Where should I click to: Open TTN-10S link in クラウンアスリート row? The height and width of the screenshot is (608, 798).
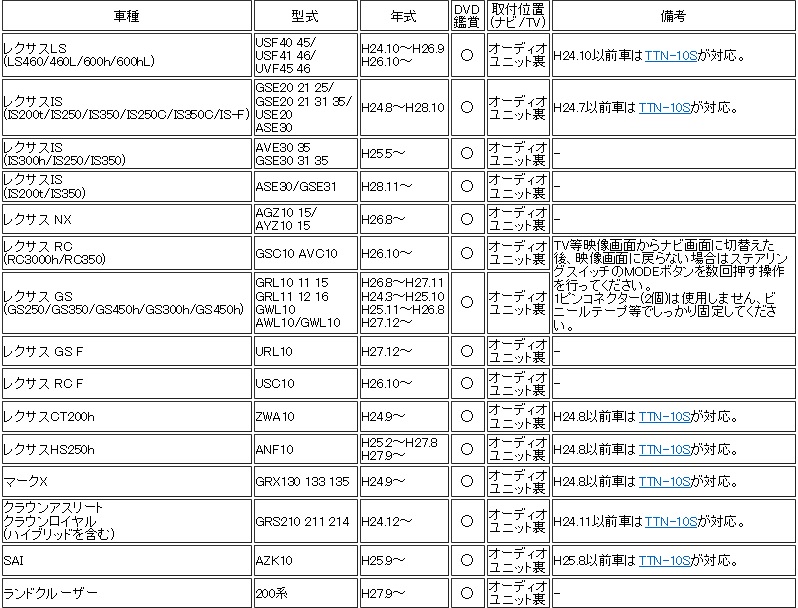[x=671, y=521]
